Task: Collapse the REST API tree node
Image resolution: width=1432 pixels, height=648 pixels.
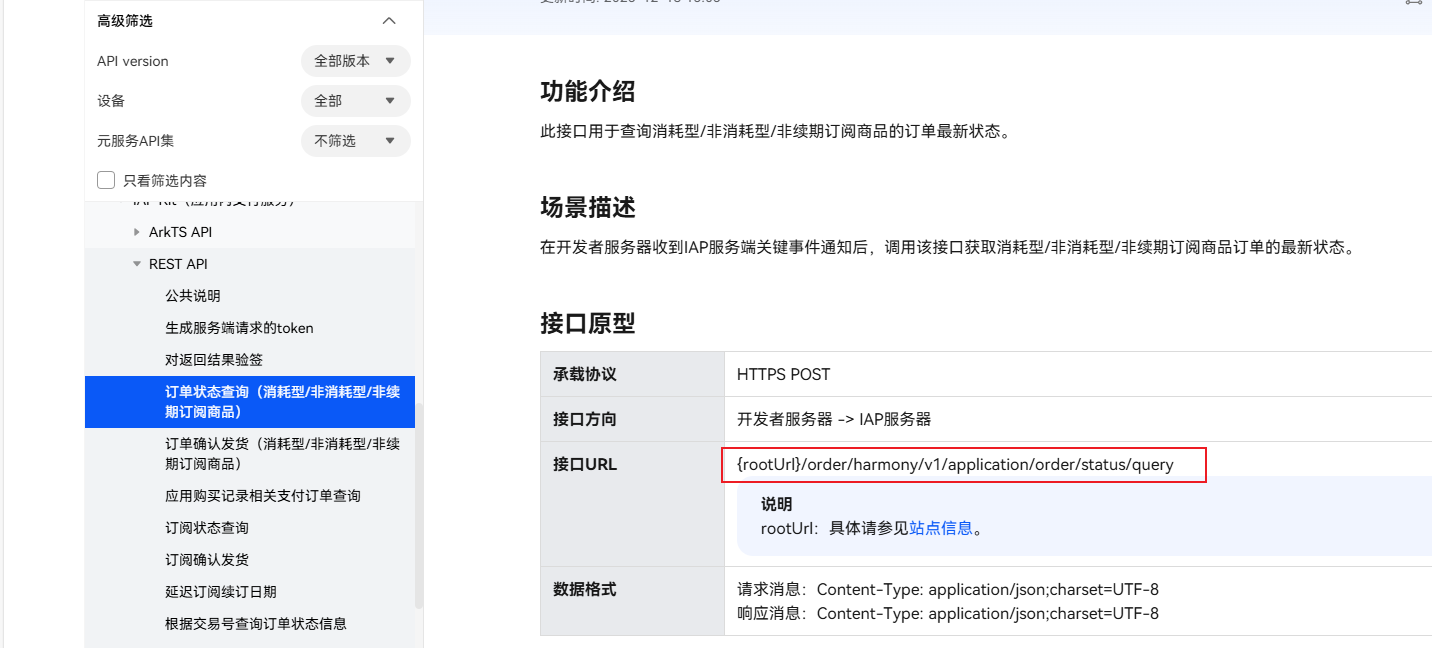Action: pos(137,264)
